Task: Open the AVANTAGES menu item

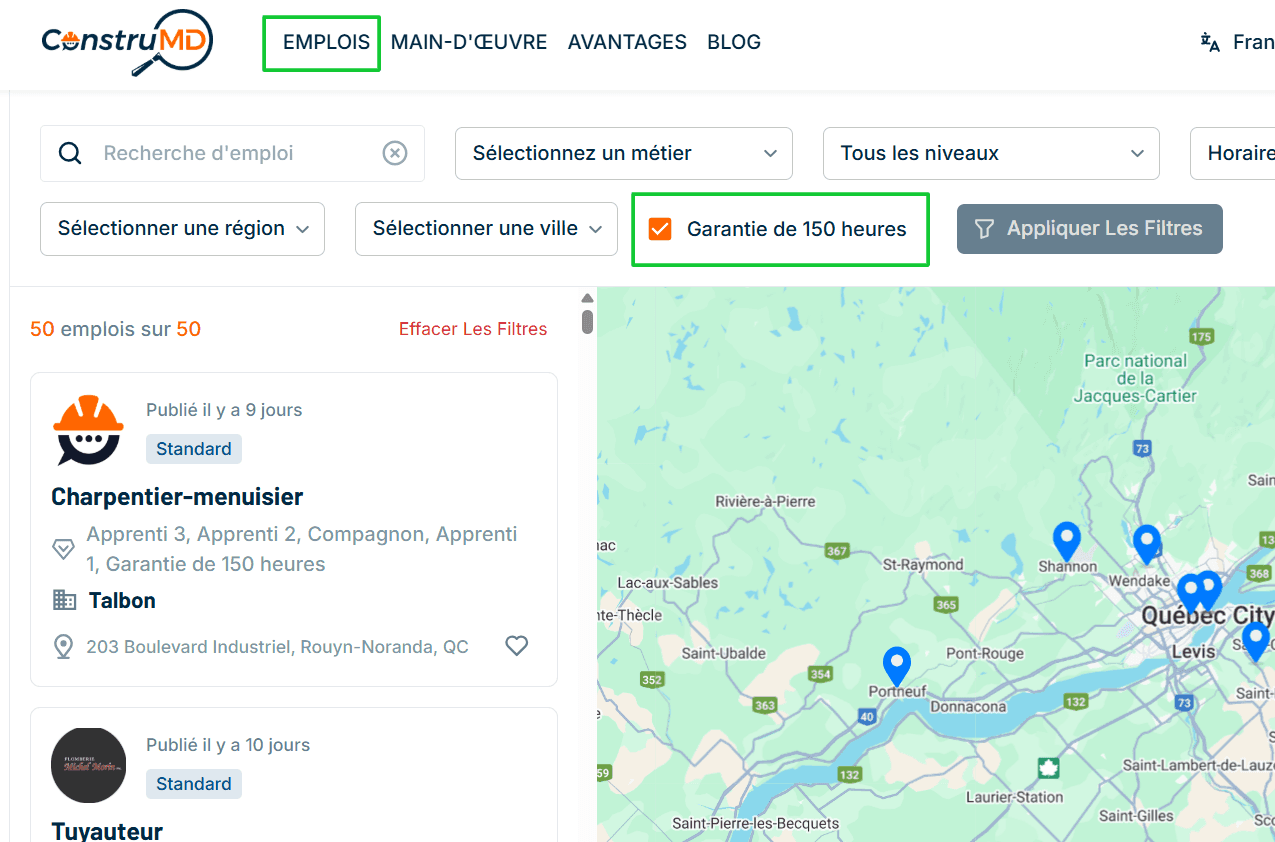Action: (627, 42)
